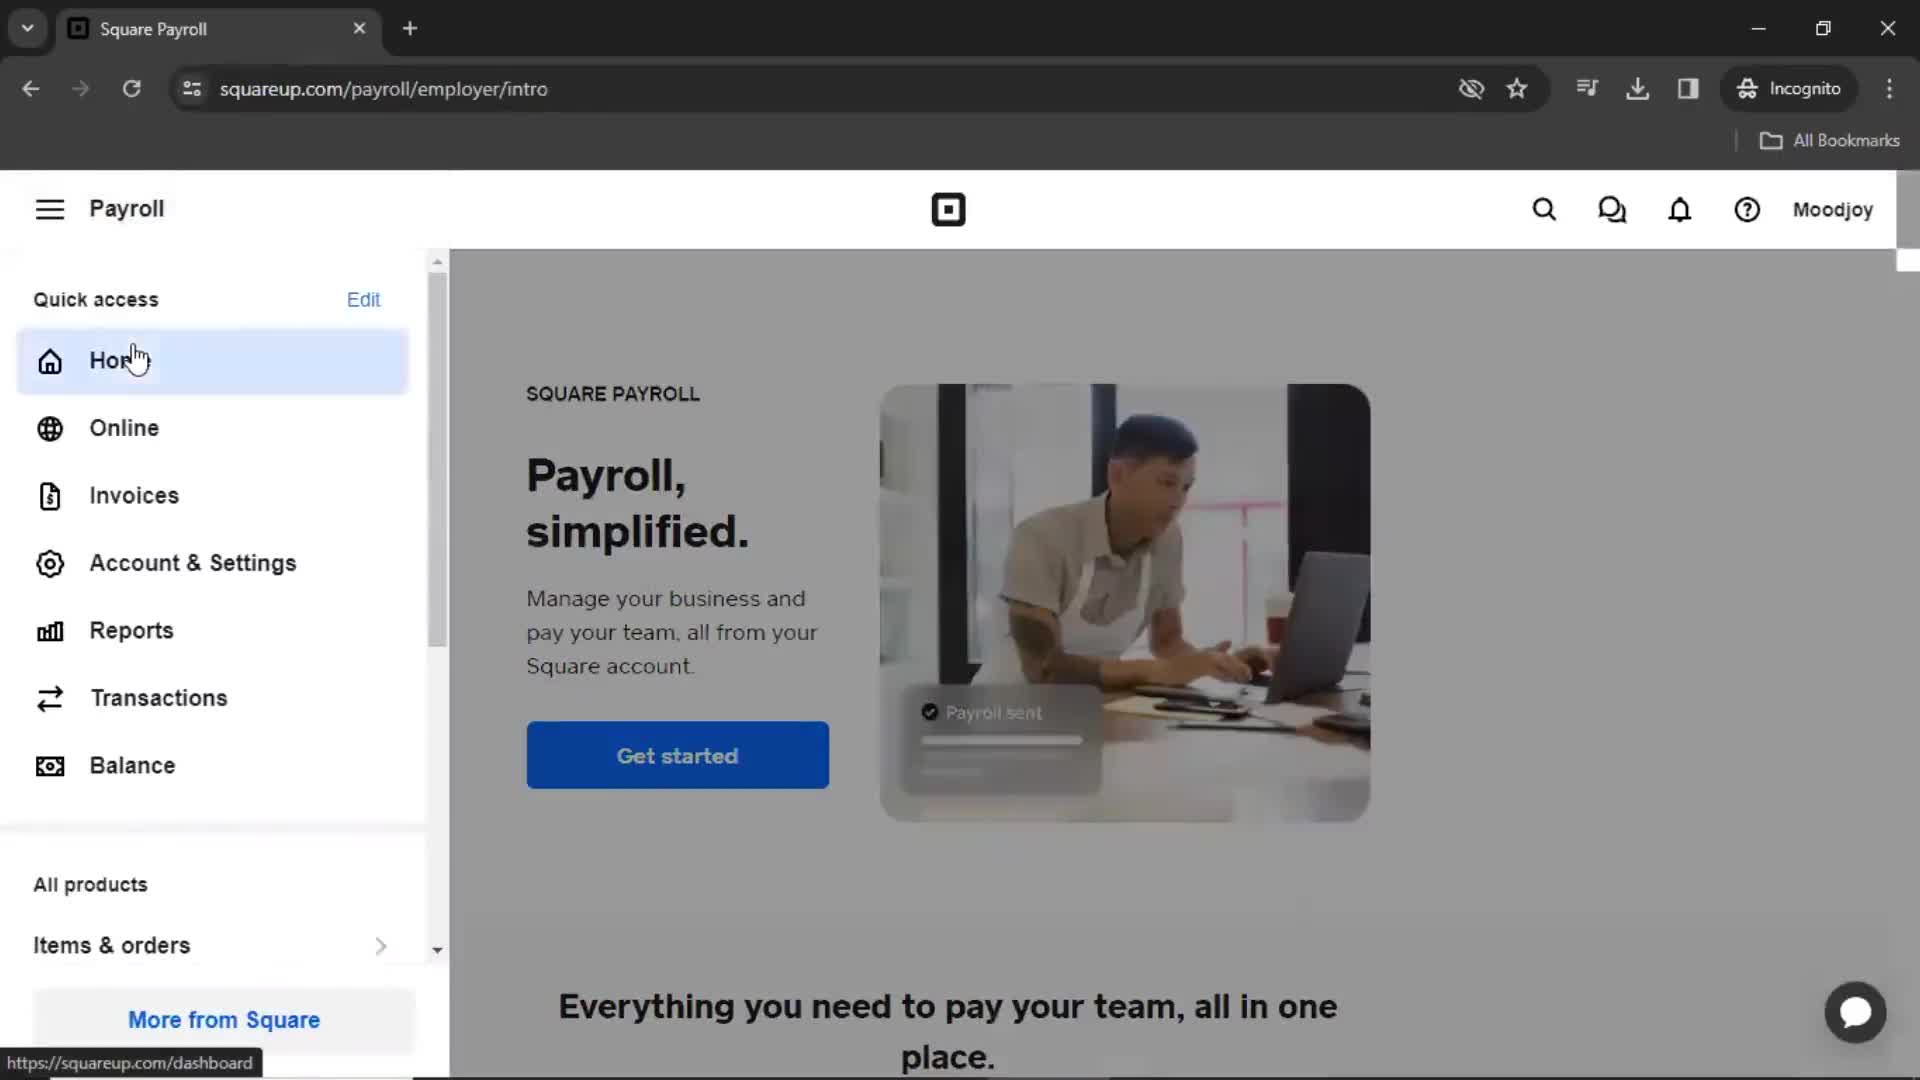Toggle the search icon in top bar
Viewport: 1920px width, 1080px height.
click(1544, 210)
